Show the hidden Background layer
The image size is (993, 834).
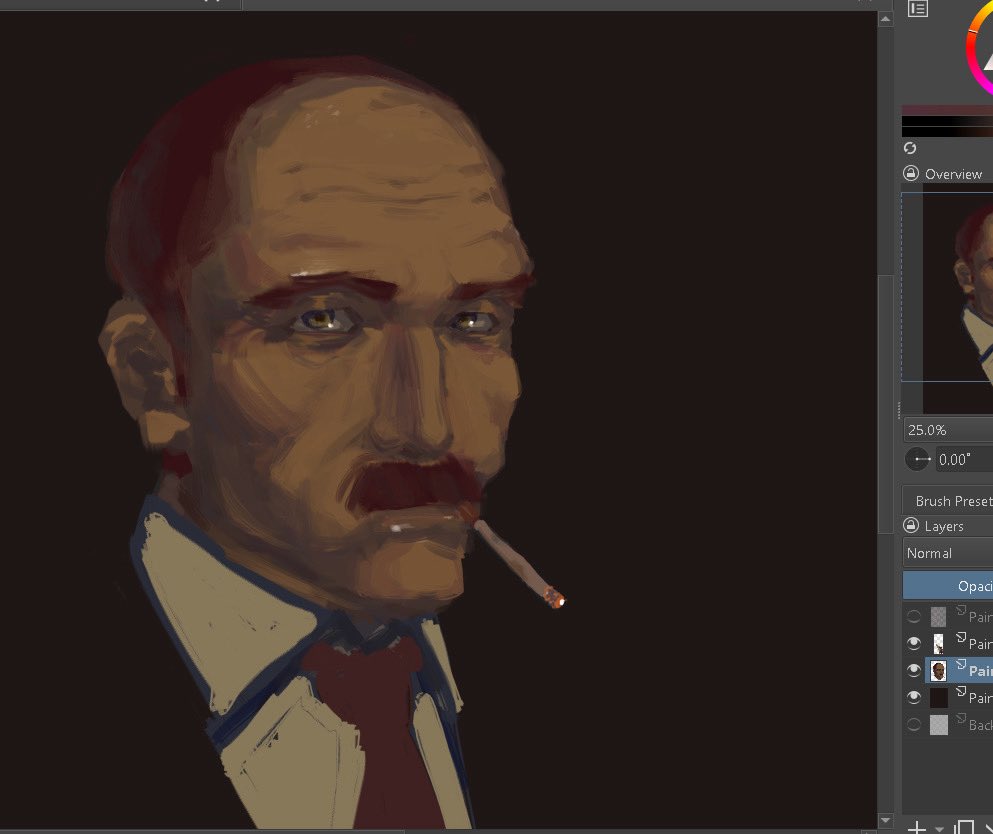[913, 724]
